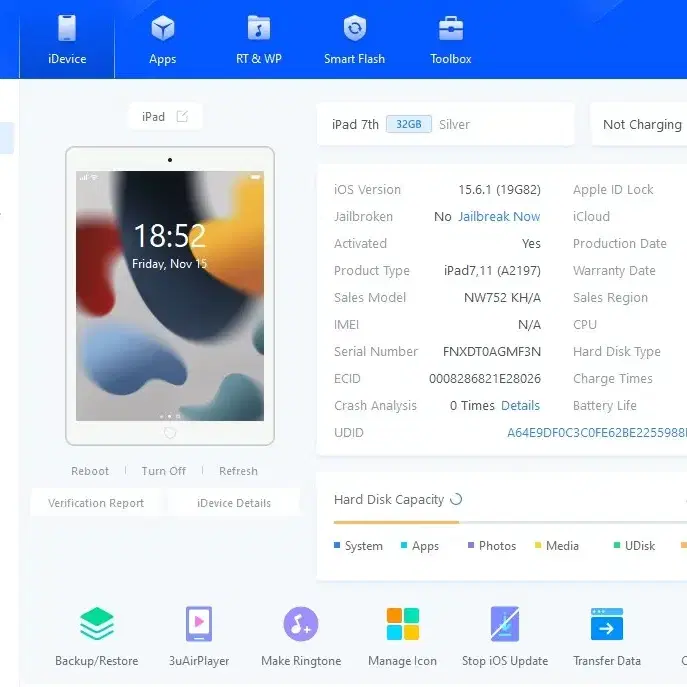Screen dimensions: 687x687
Task: Click the Not Charging status
Action: (642, 125)
